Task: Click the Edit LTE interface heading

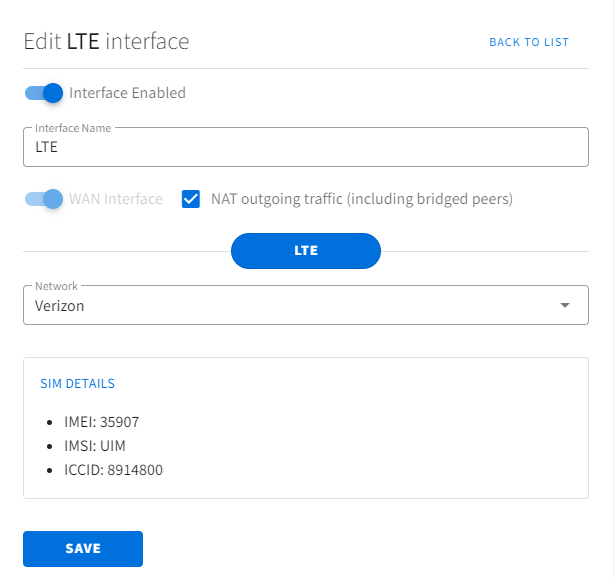Action: click(106, 41)
